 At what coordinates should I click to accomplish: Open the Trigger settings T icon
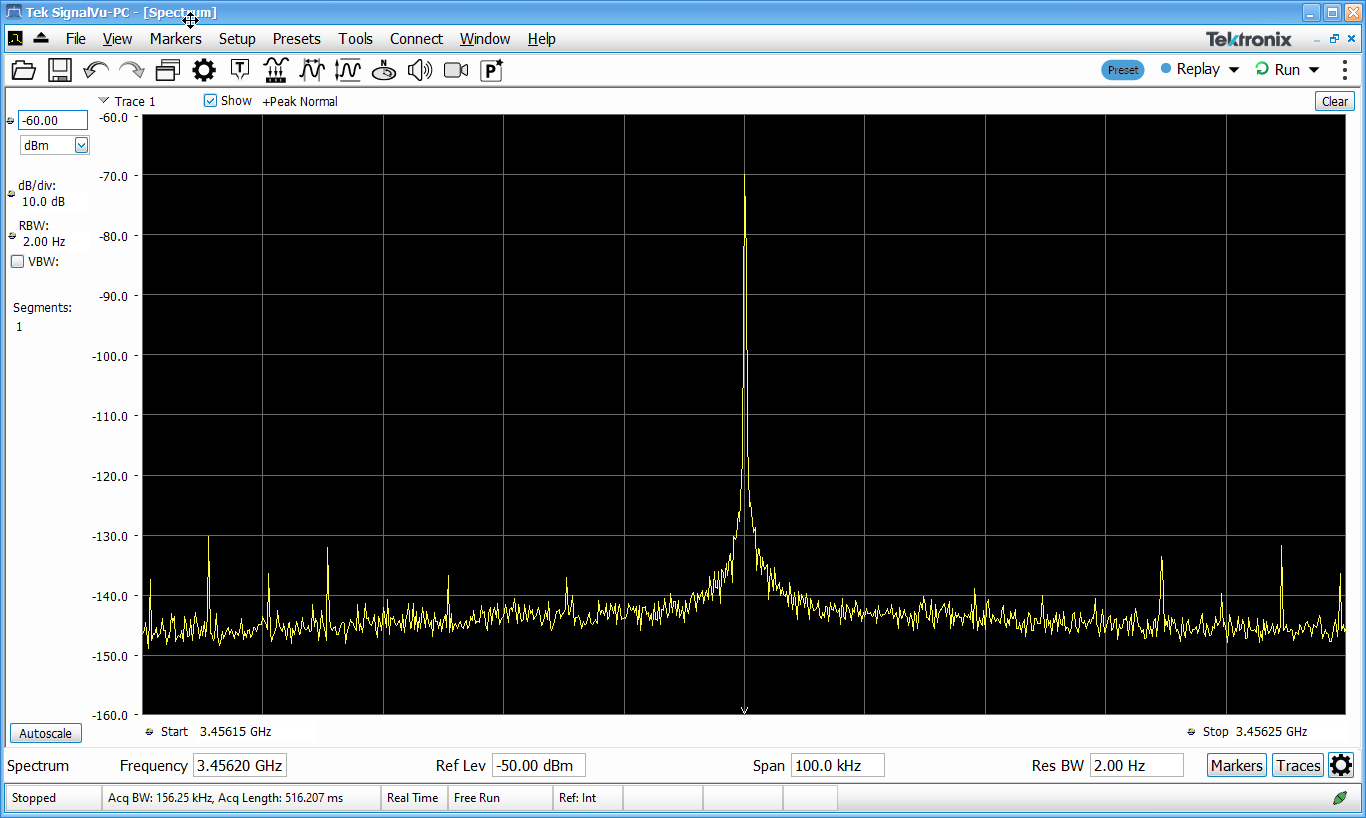240,70
